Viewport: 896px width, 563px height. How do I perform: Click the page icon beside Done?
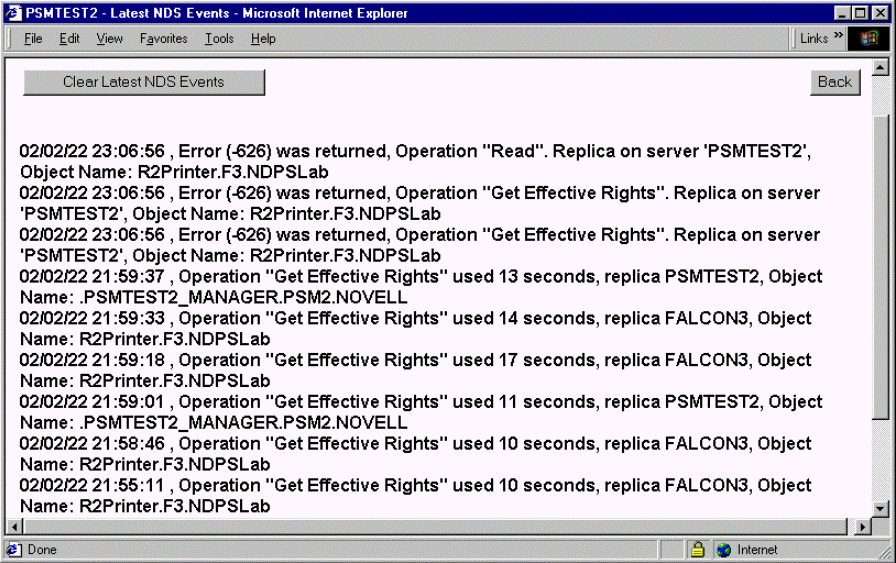(14, 550)
